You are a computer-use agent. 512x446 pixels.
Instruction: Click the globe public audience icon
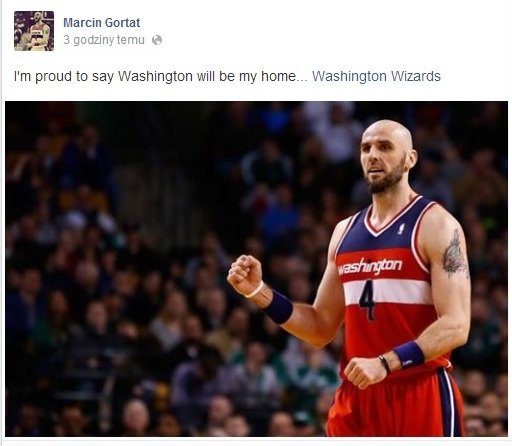157,40
